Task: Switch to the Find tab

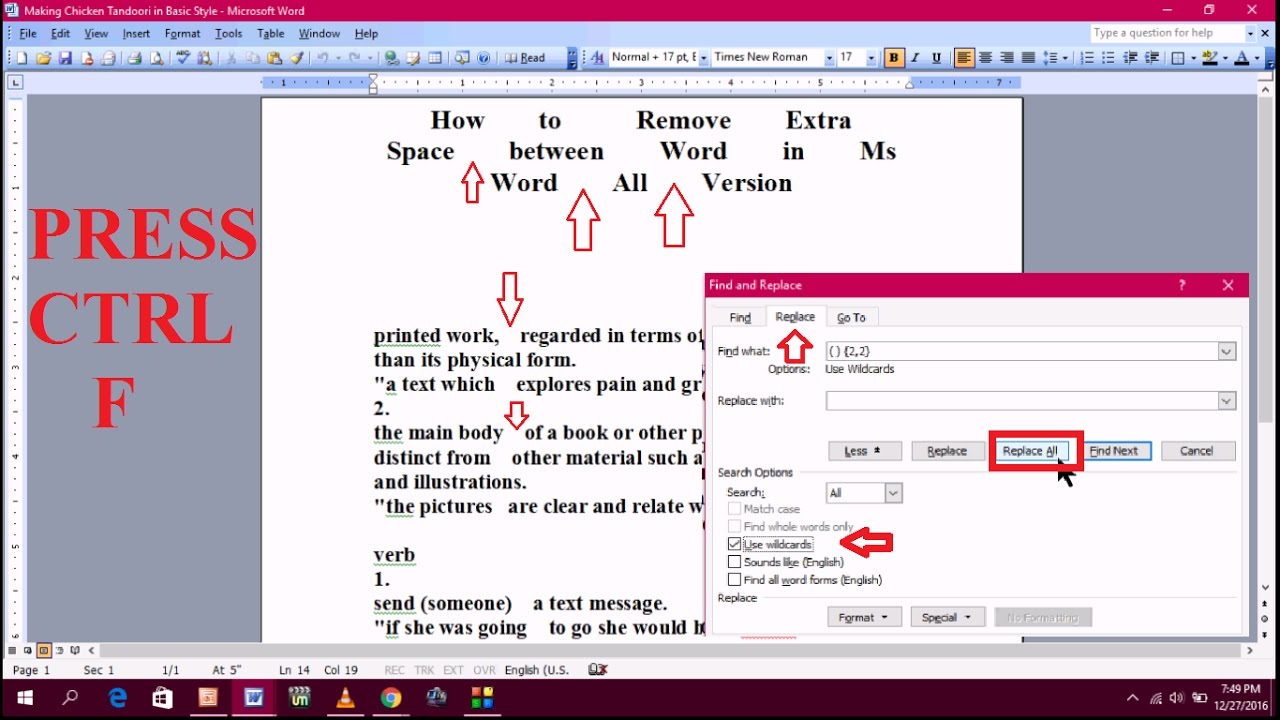Action: click(740, 317)
